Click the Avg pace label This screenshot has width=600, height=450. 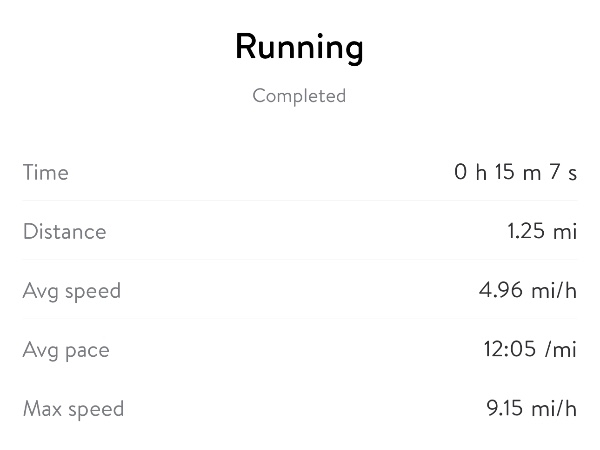click(x=66, y=350)
